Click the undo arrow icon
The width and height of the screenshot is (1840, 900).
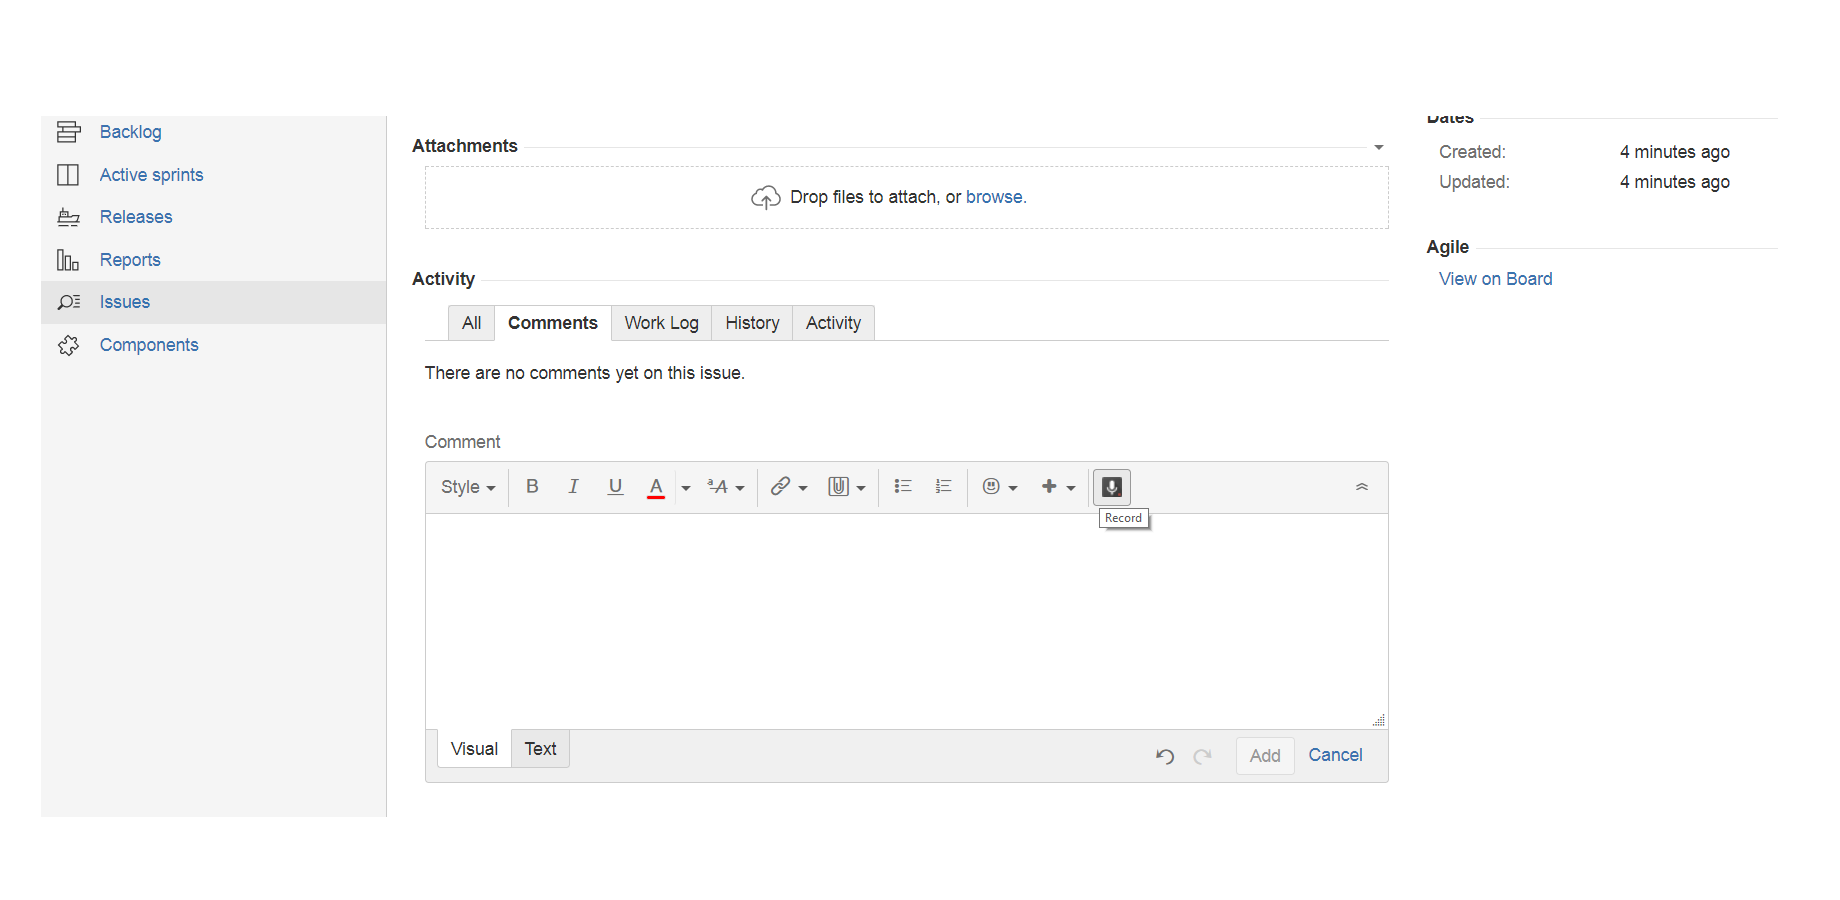pos(1165,756)
